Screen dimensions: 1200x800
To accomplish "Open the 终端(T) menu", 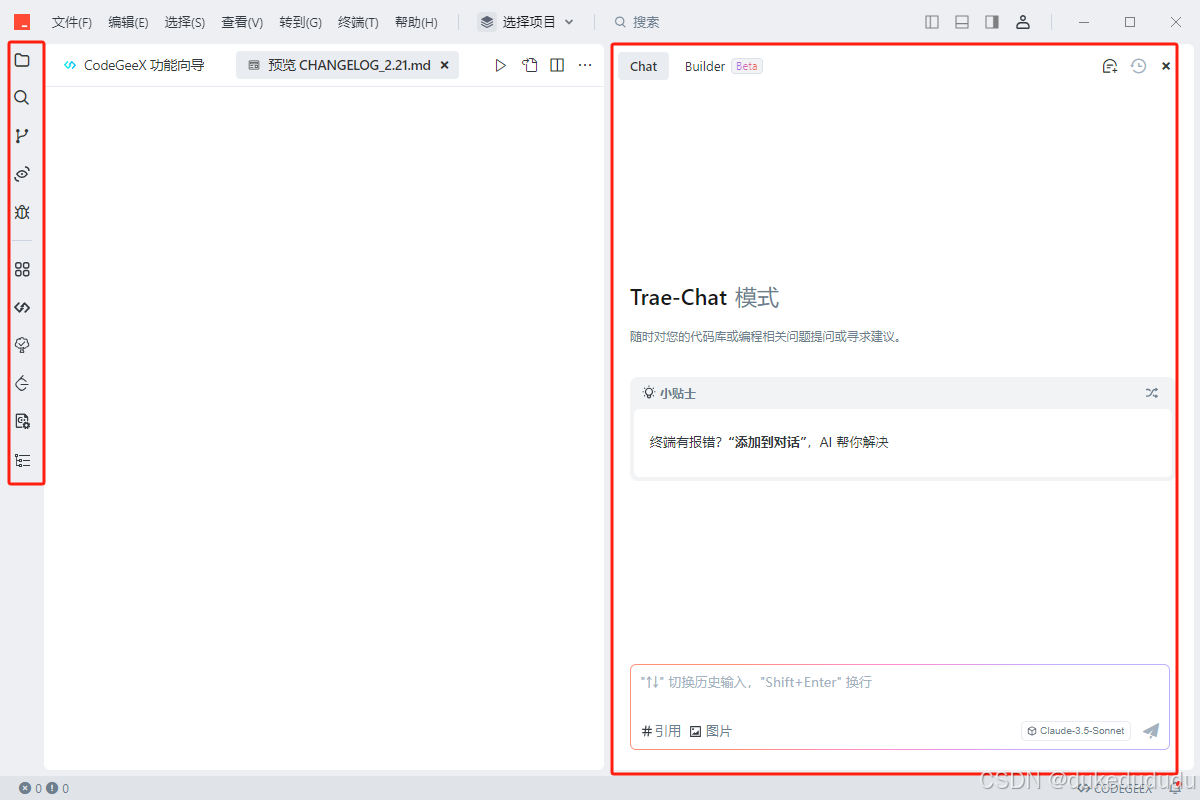I will tap(358, 22).
